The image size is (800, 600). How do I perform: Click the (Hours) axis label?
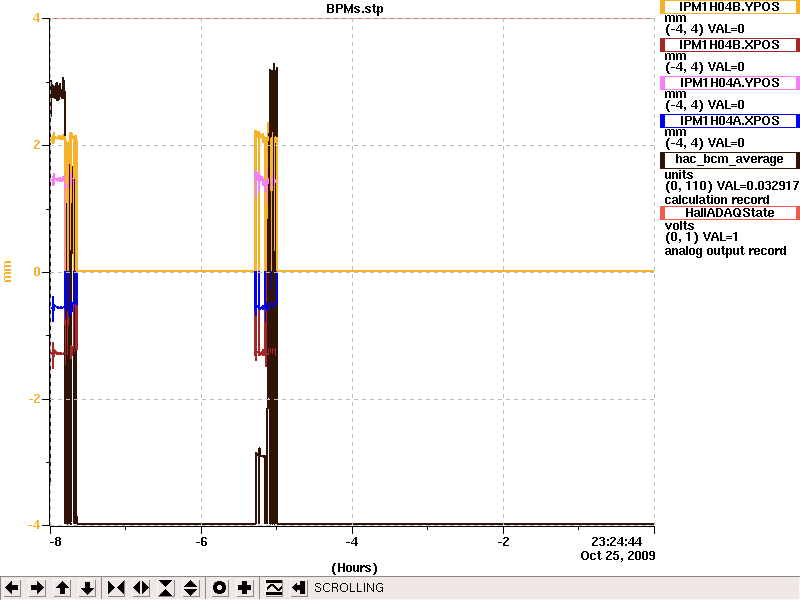[x=355, y=568]
